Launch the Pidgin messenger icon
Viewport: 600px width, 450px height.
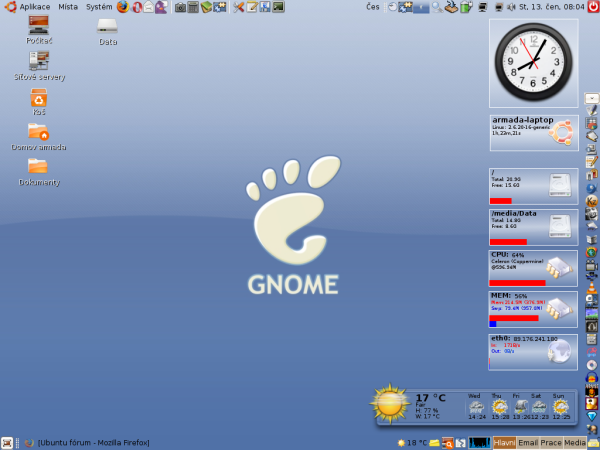[x=161, y=7]
